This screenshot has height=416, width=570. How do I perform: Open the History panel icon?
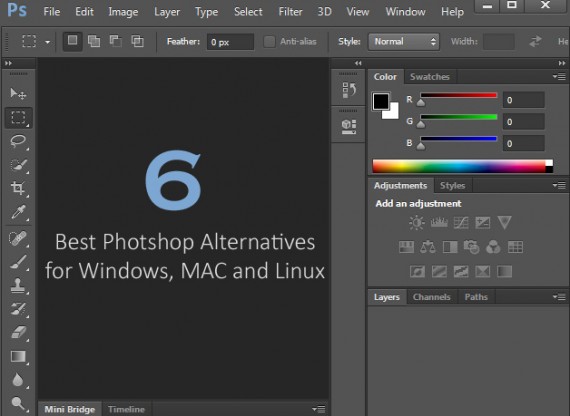[349, 90]
